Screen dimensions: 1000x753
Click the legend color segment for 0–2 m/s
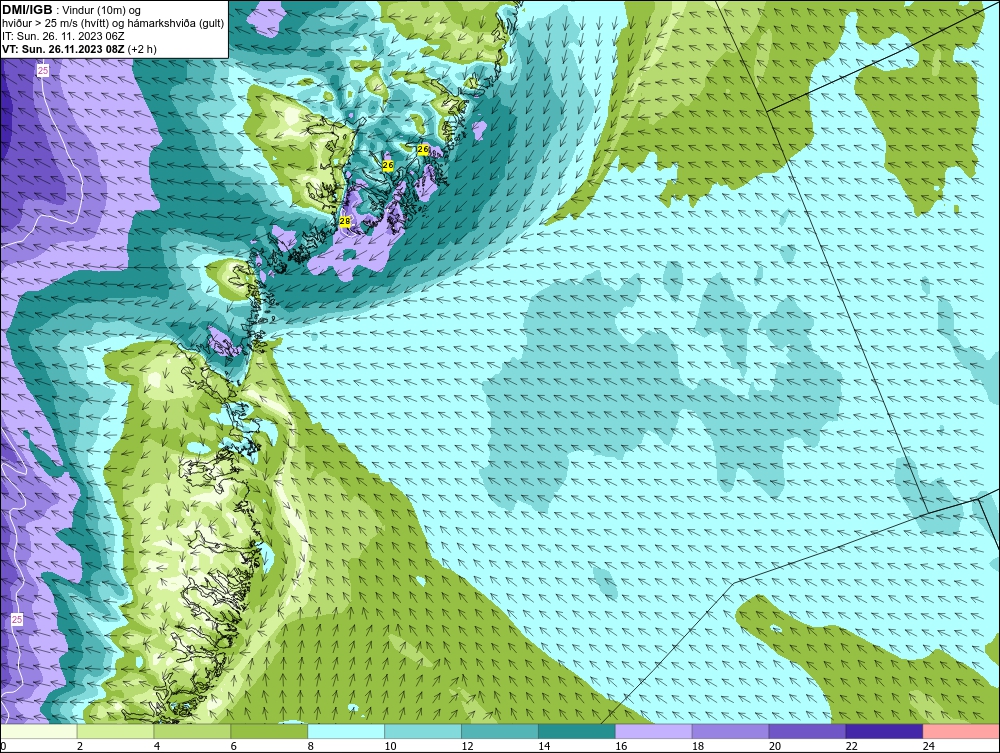coord(39,731)
